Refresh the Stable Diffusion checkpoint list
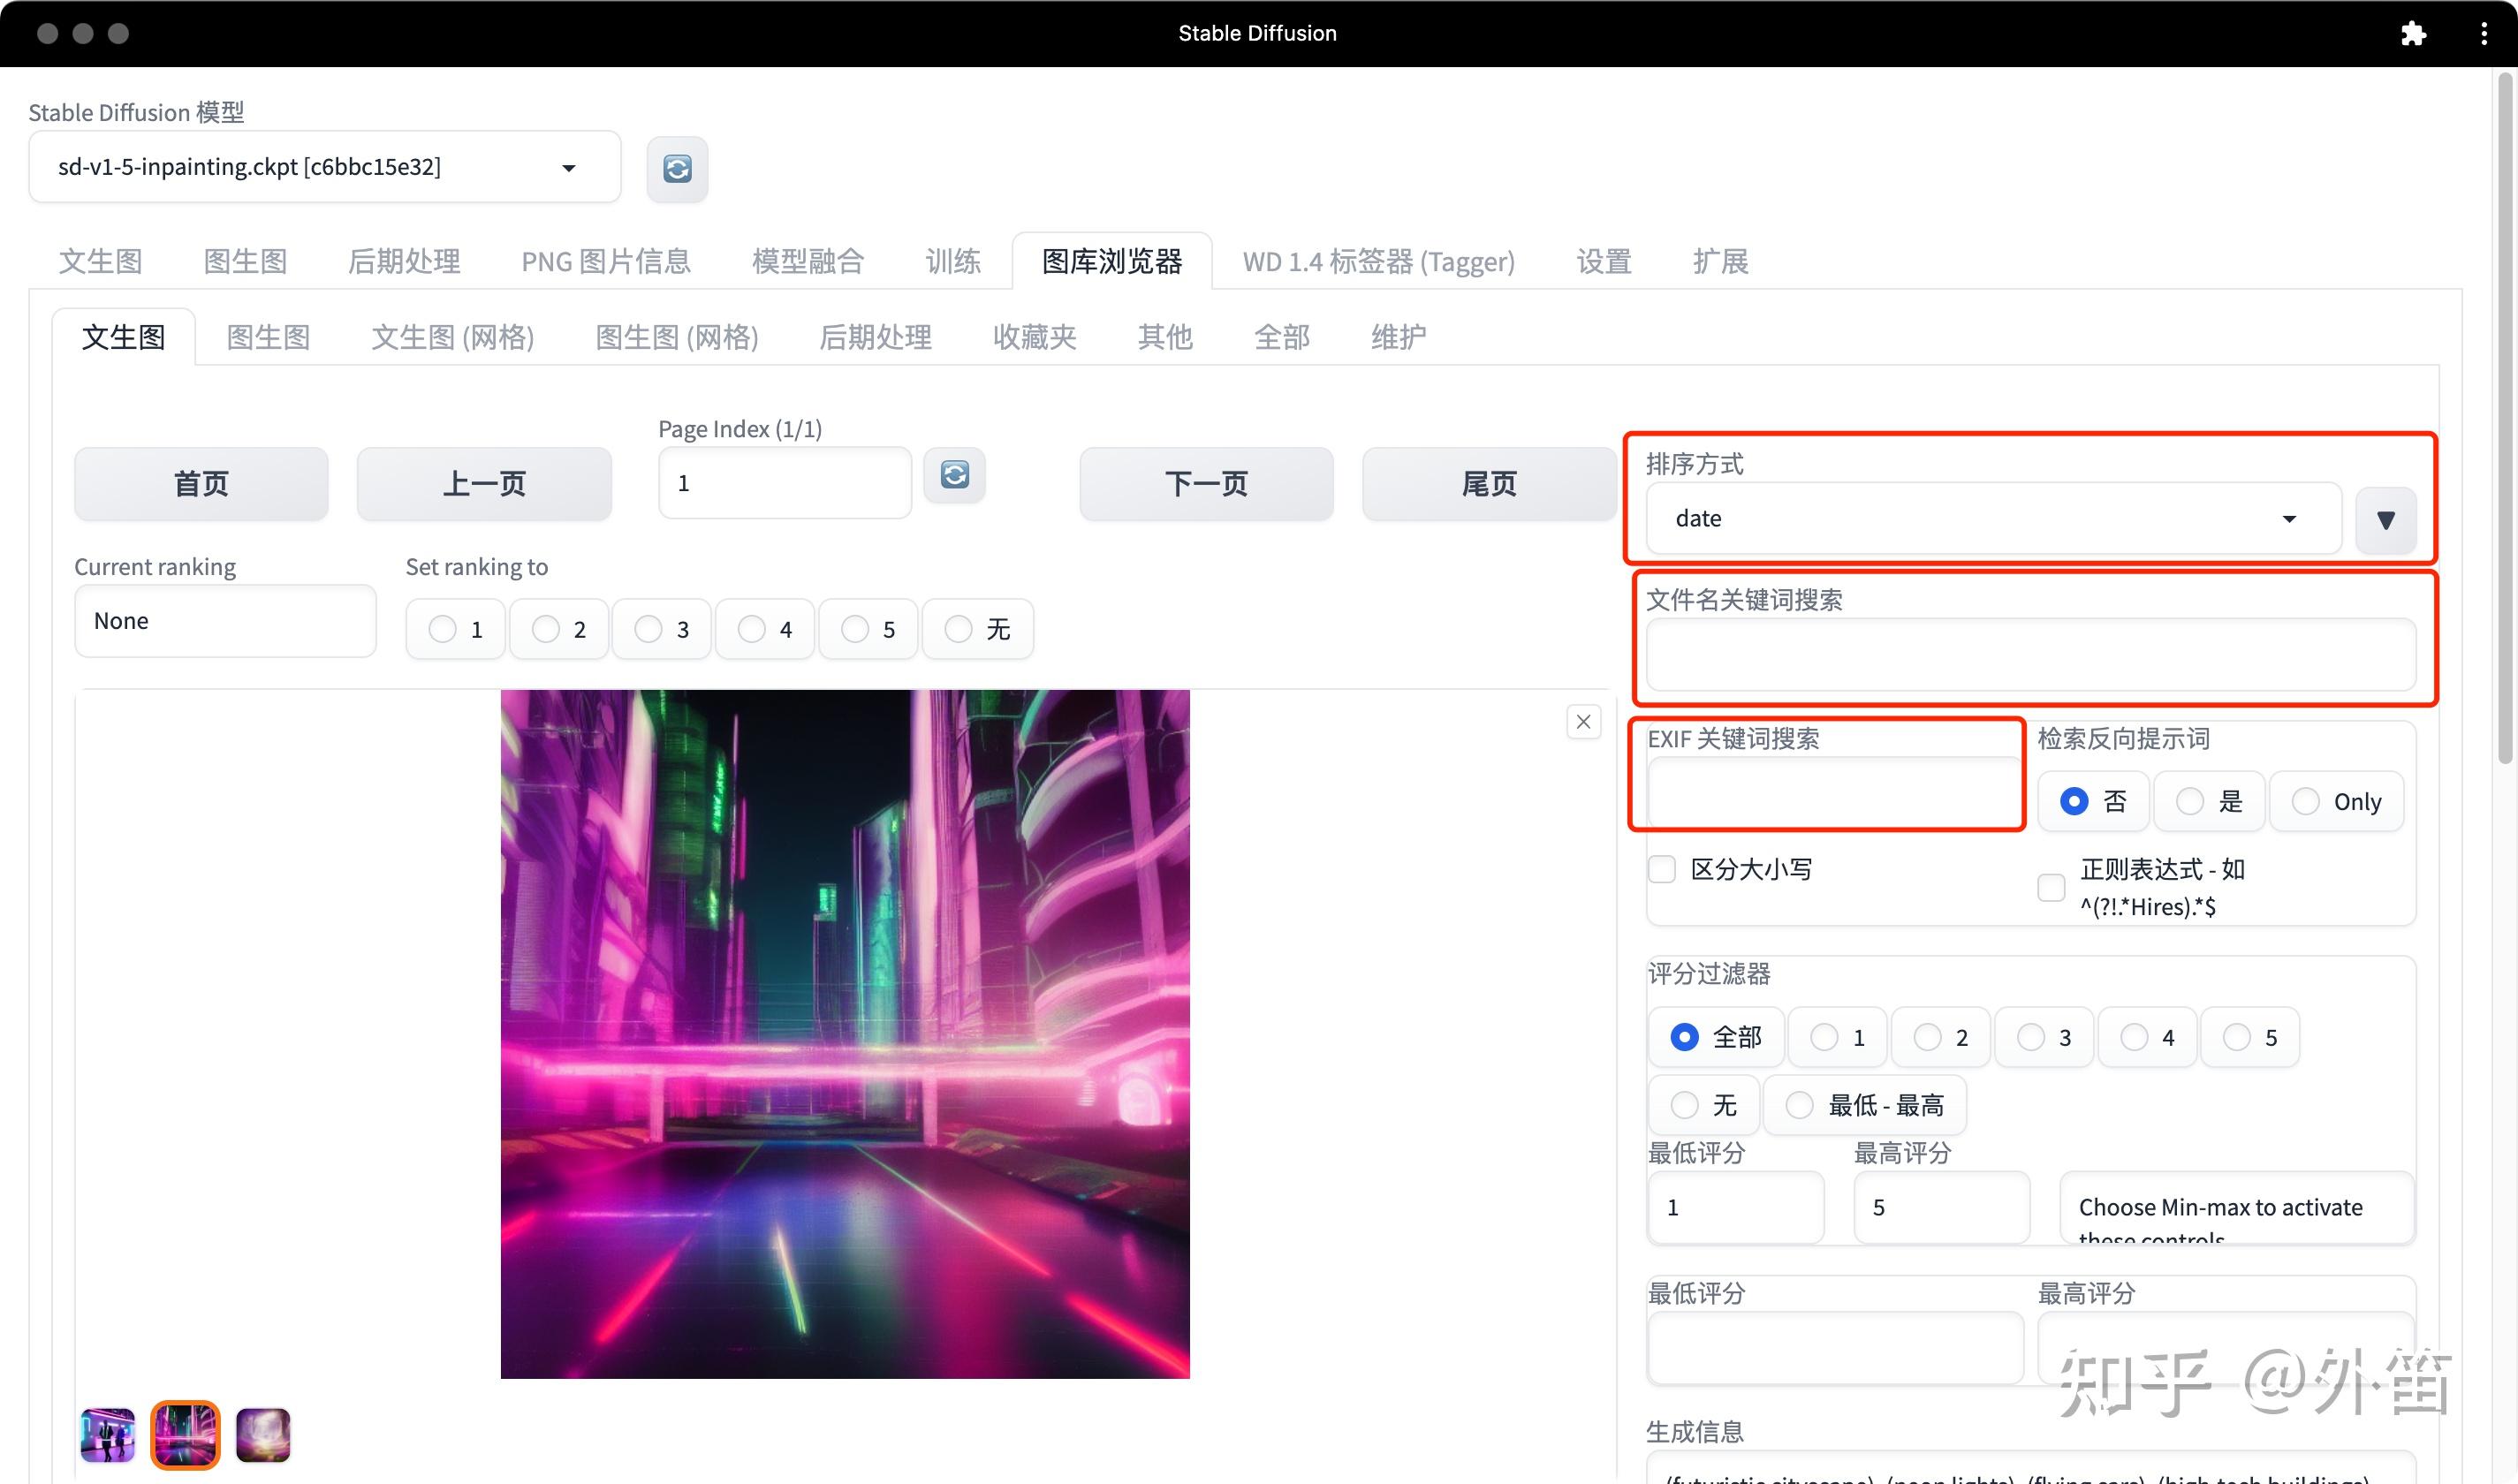2518x1484 pixels. coord(677,168)
